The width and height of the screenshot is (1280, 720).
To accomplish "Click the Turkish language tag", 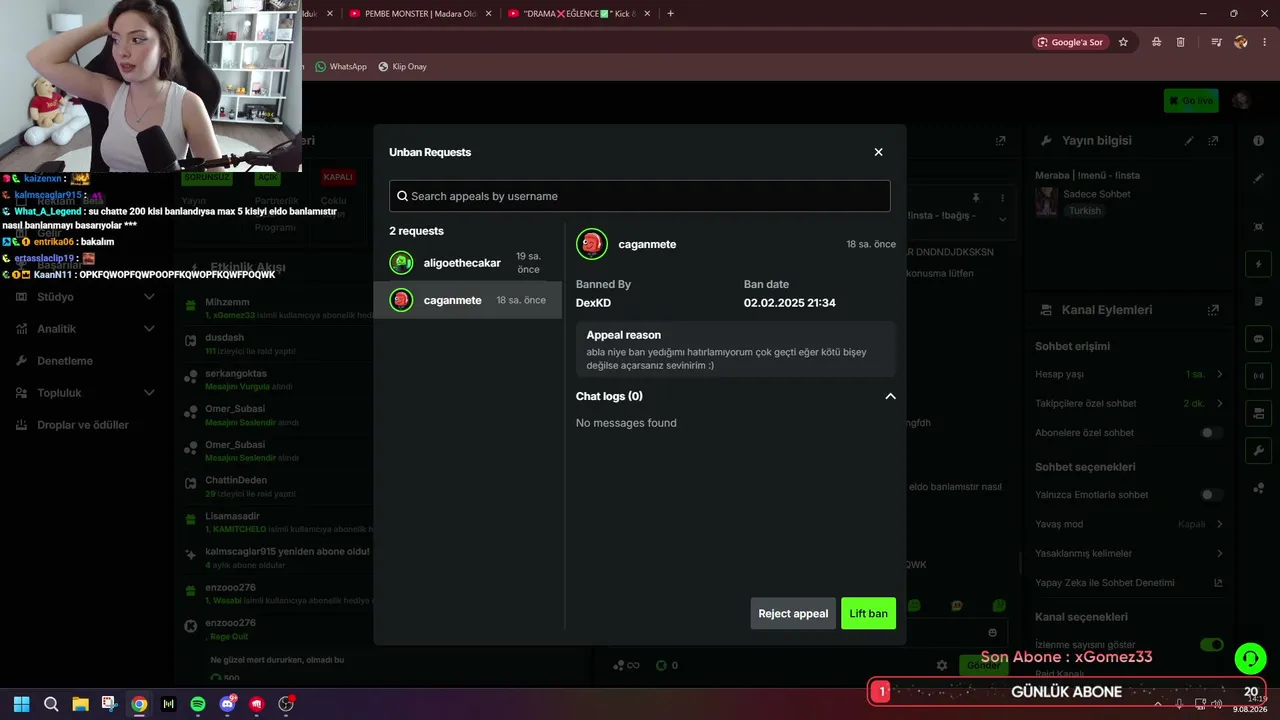I will [1084, 211].
